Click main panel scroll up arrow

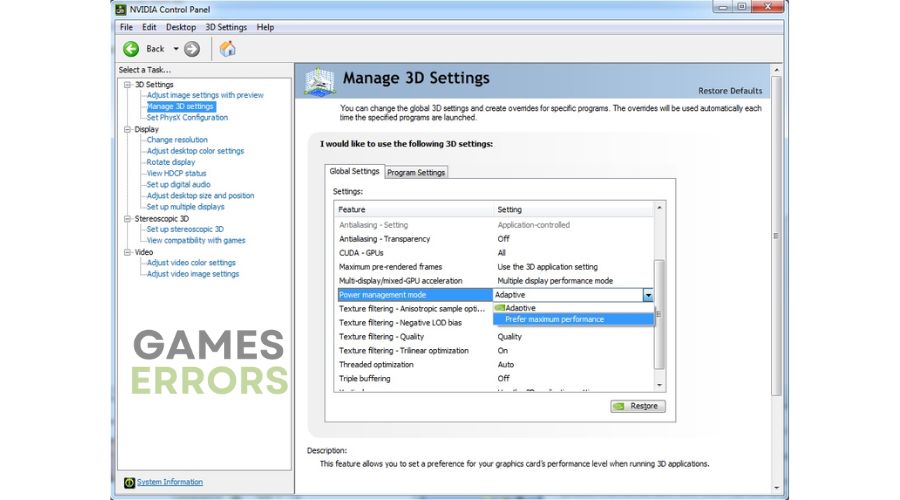(777, 69)
